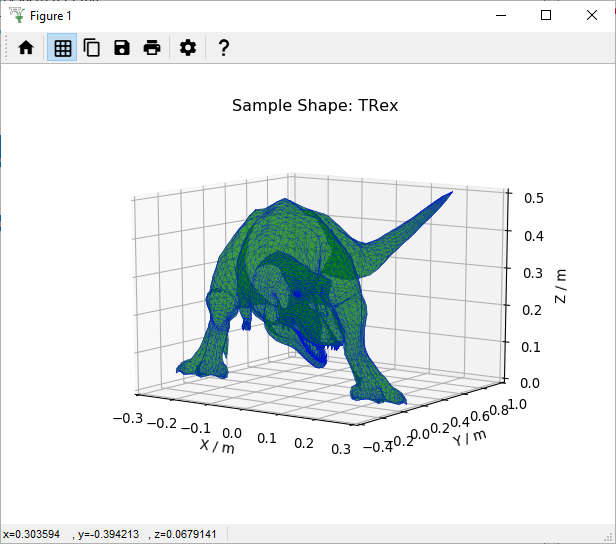Click the 'Y / m' axis label

click(x=469, y=435)
